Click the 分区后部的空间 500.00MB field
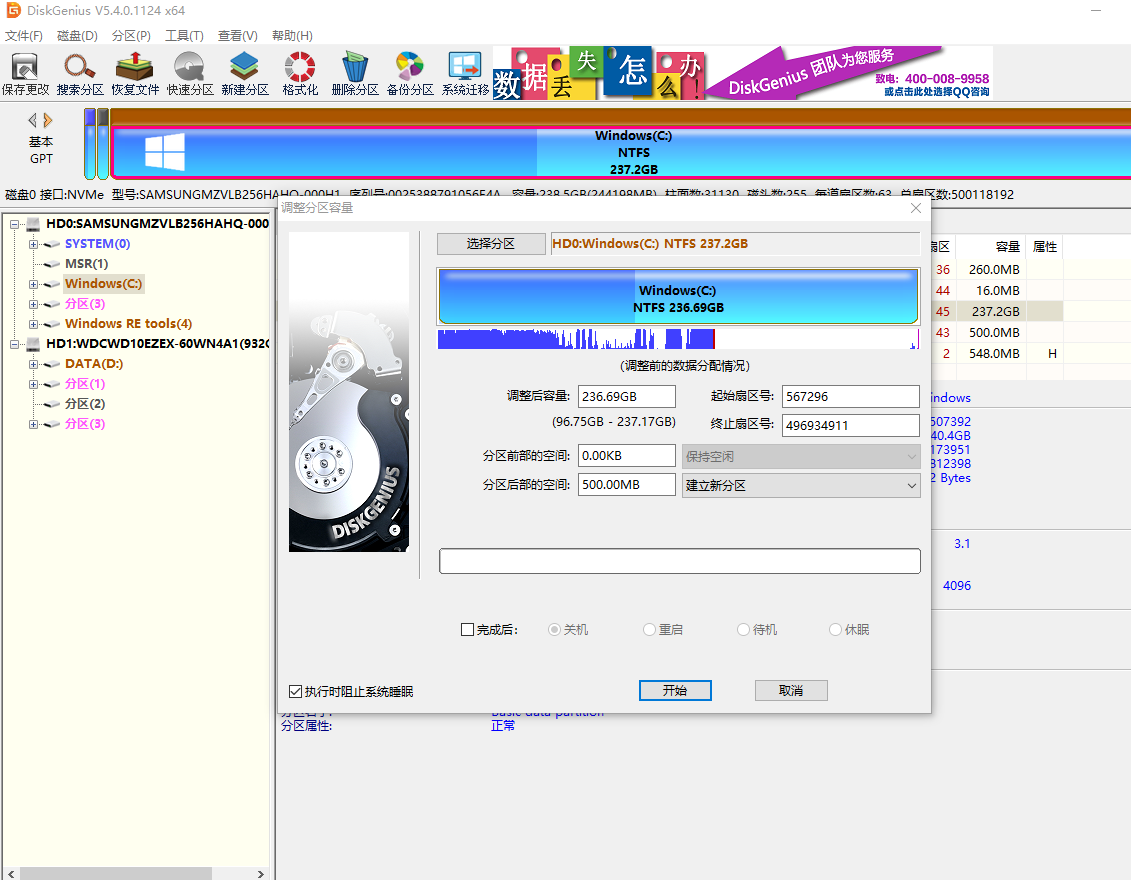Viewport: 1131px width, 880px height. (627, 485)
